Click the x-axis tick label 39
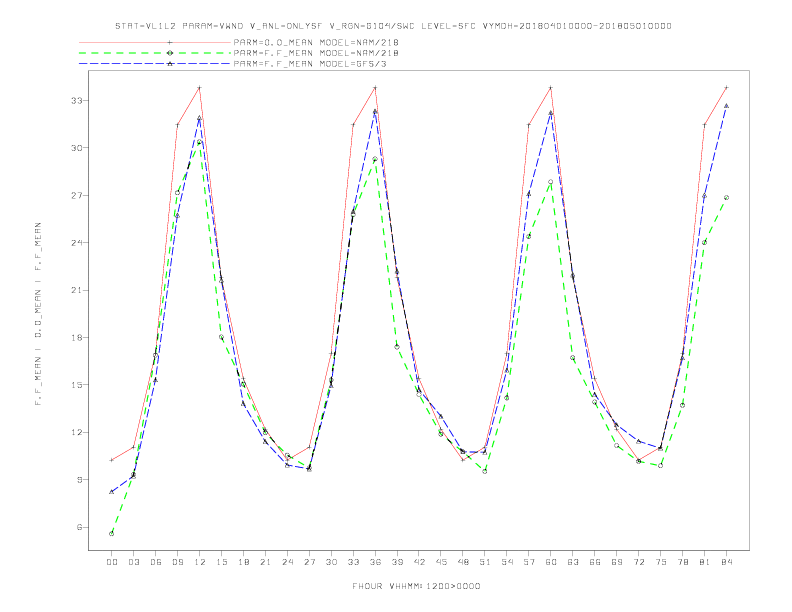This screenshot has width=792, height=612. [x=397, y=562]
